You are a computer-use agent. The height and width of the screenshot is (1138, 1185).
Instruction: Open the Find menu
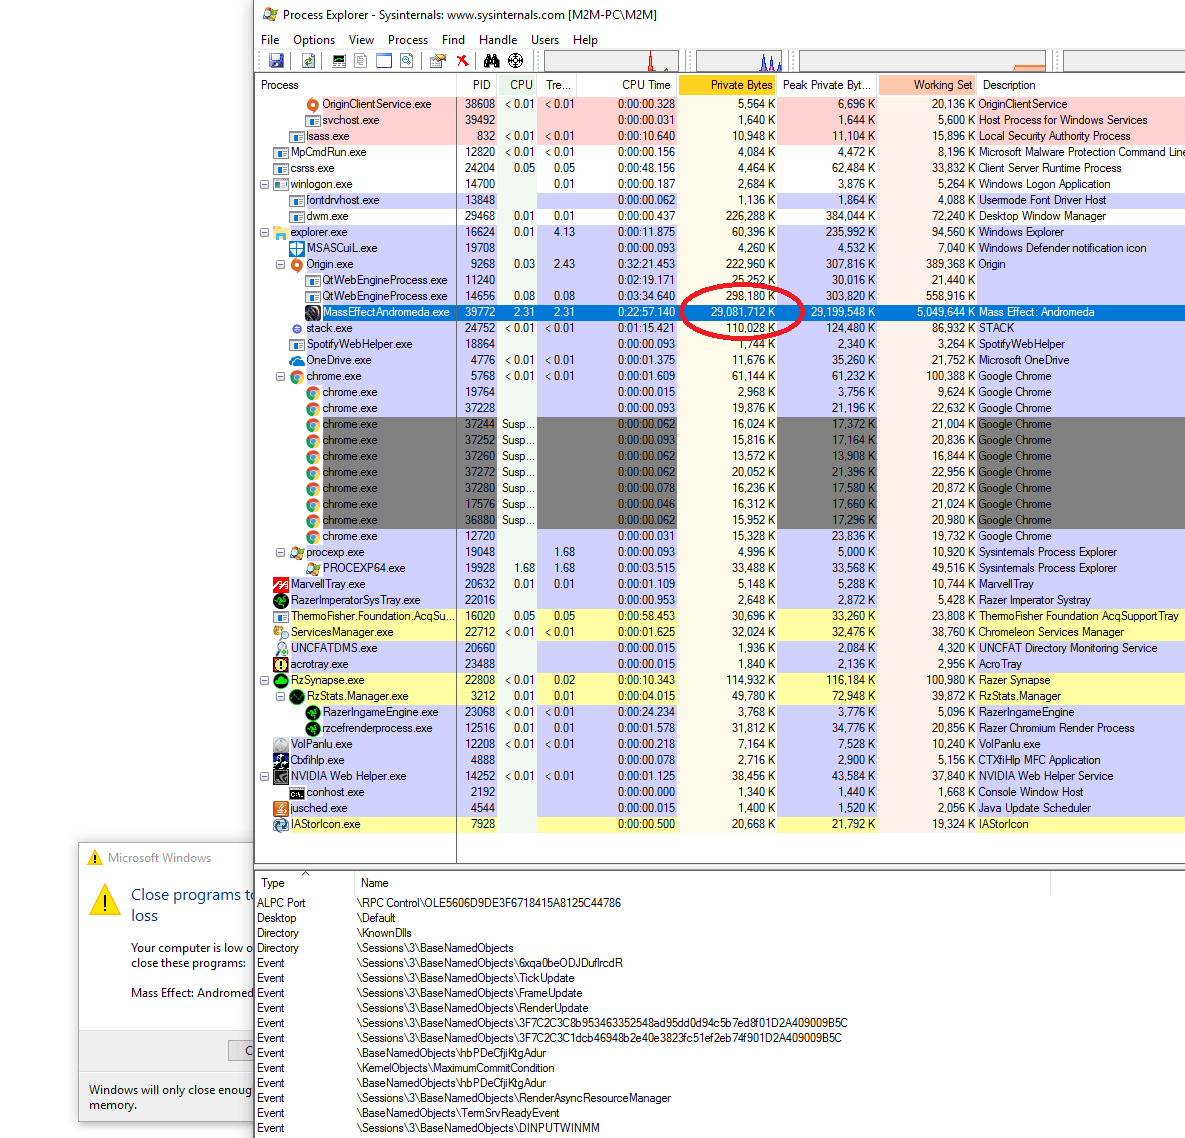coord(453,40)
